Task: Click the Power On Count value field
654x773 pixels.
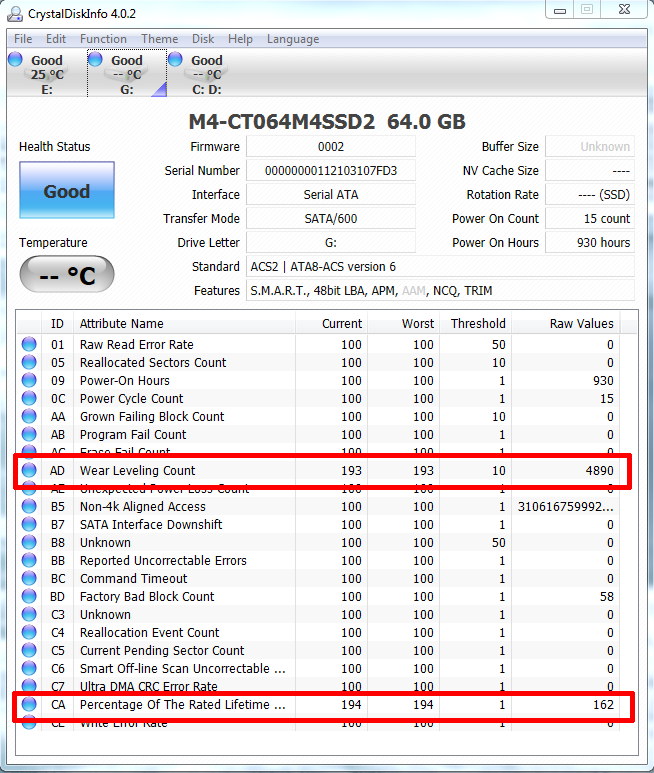Action: click(x=590, y=218)
